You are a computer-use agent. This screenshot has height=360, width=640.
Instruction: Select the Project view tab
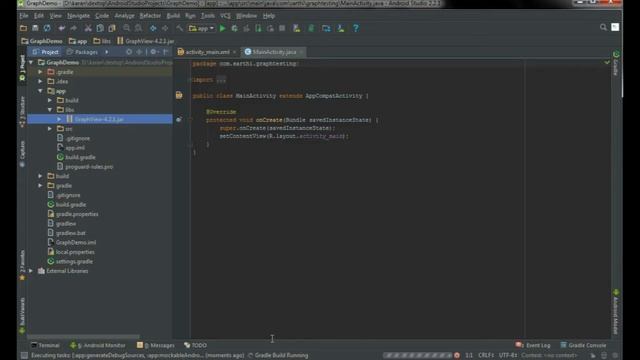click(x=46, y=52)
